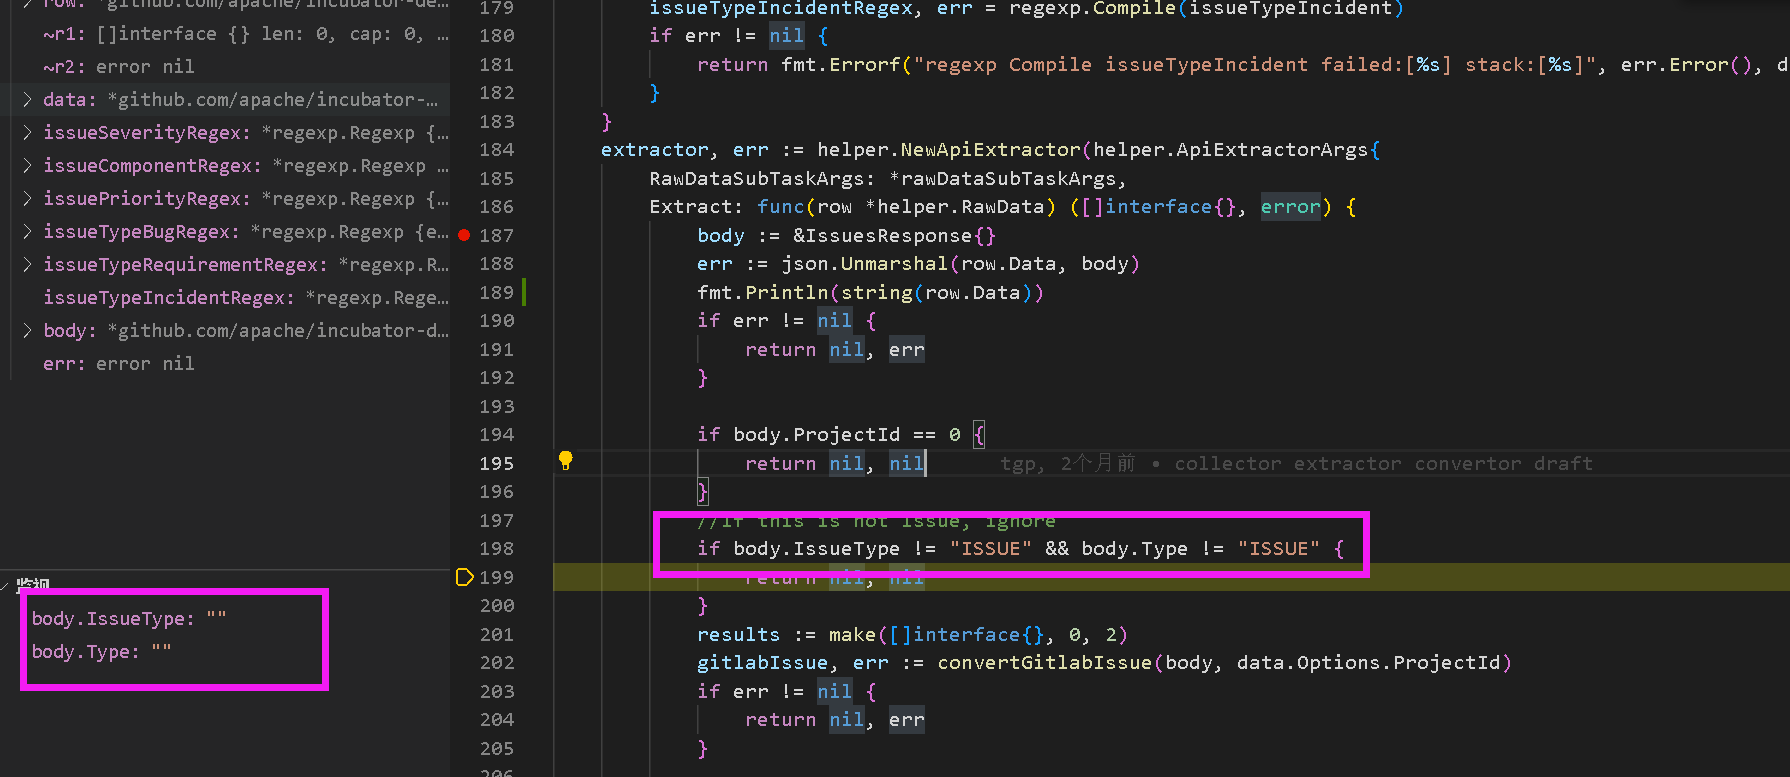Click the debug current-line arrow at line 199
The height and width of the screenshot is (777, 1790).
(464, 577)
